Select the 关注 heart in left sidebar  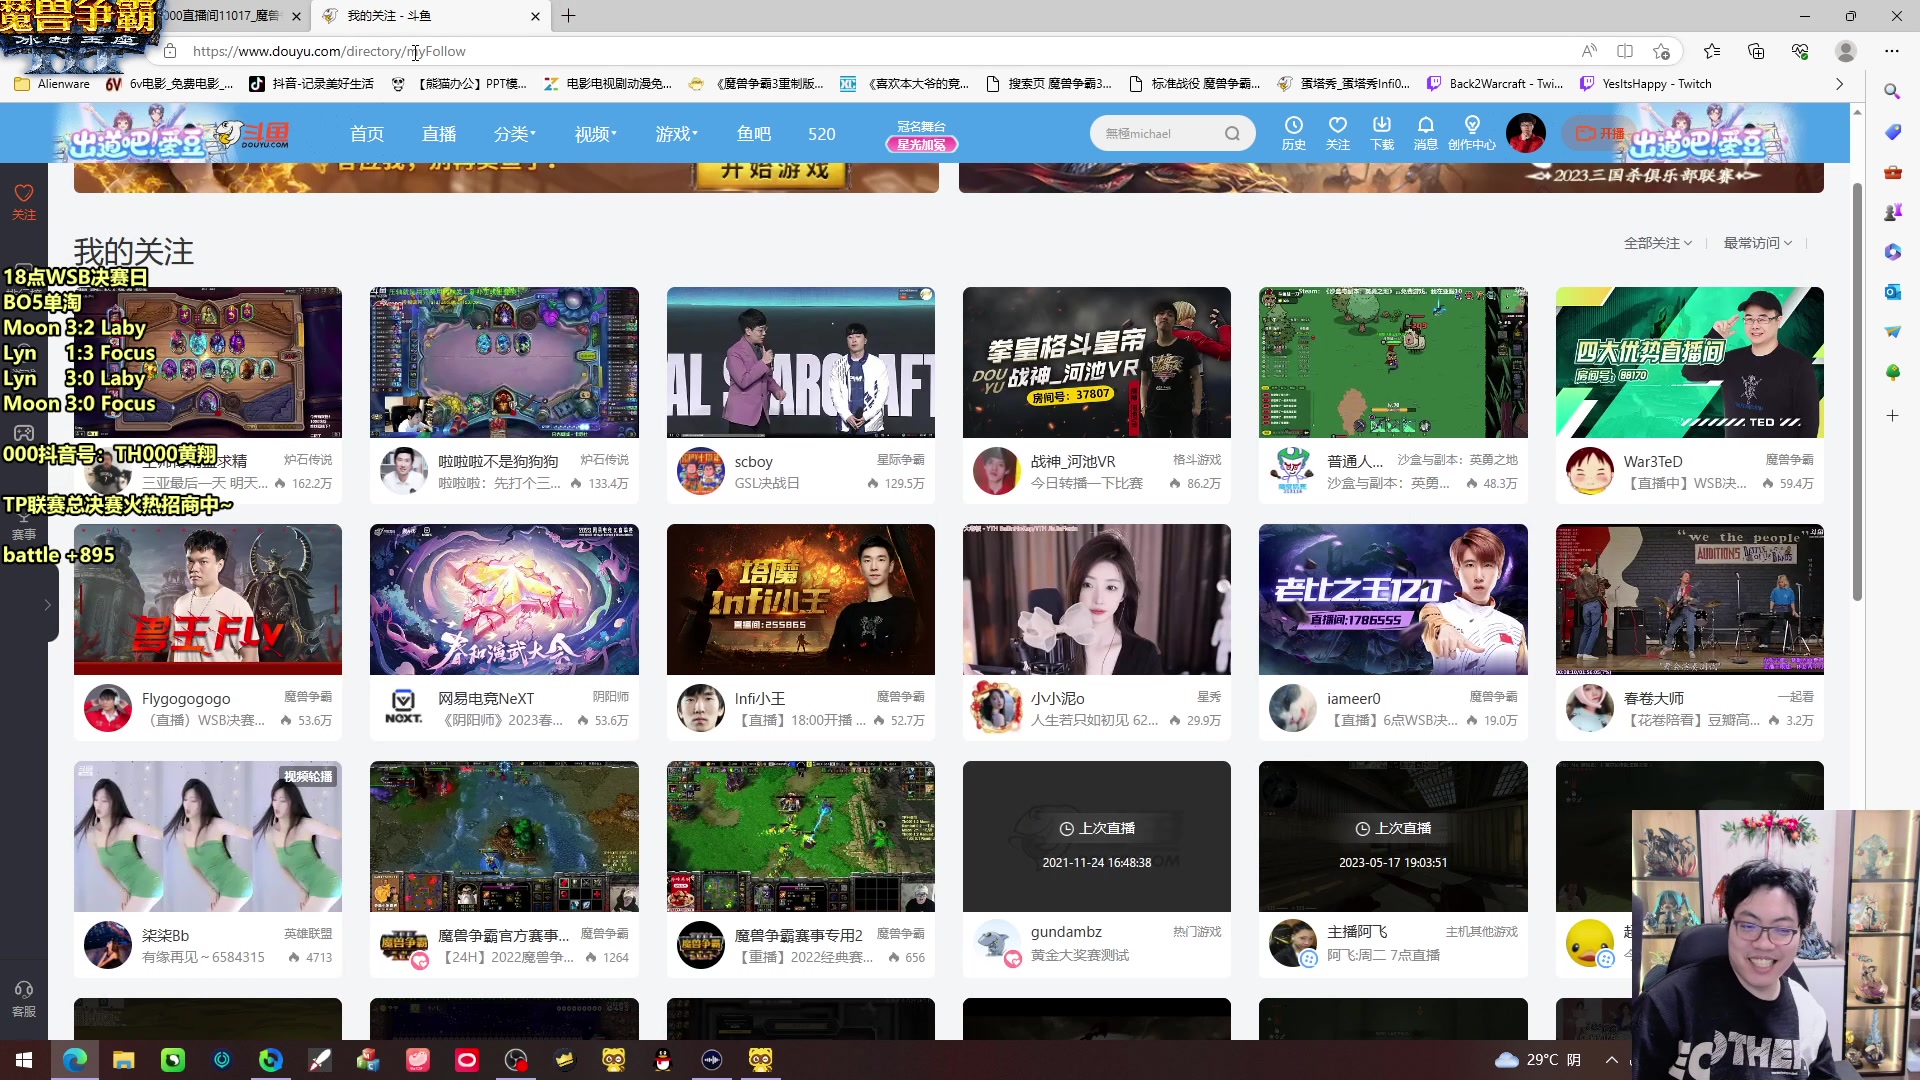point(24,201)
